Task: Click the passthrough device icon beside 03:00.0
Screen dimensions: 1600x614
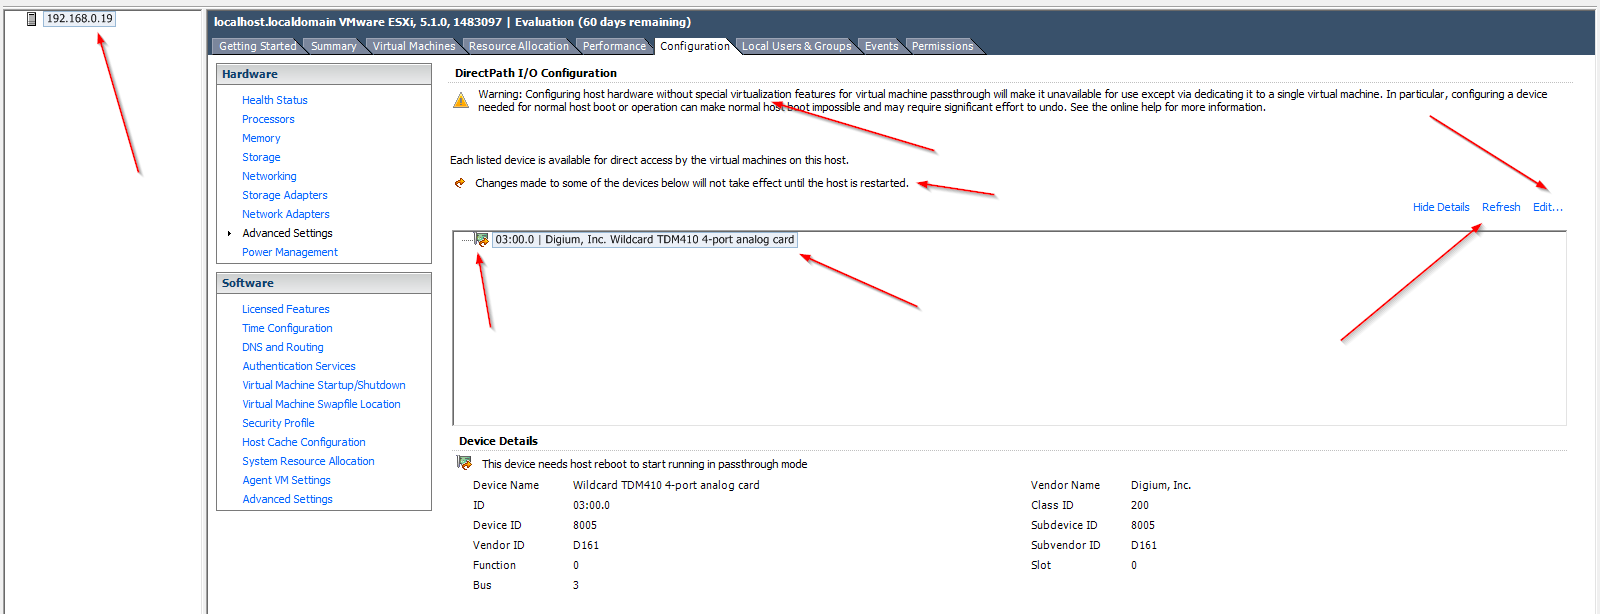Action: tap(482, 240)
